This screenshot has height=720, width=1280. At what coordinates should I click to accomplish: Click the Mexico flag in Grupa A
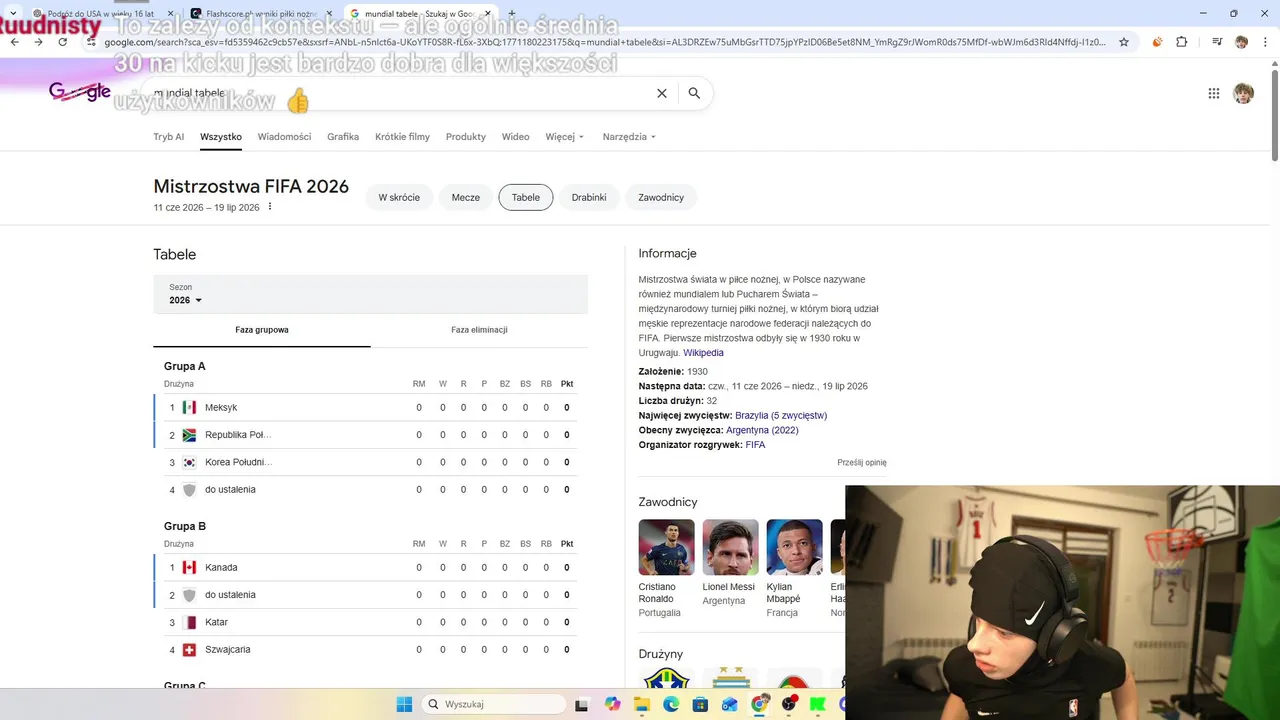189,407
